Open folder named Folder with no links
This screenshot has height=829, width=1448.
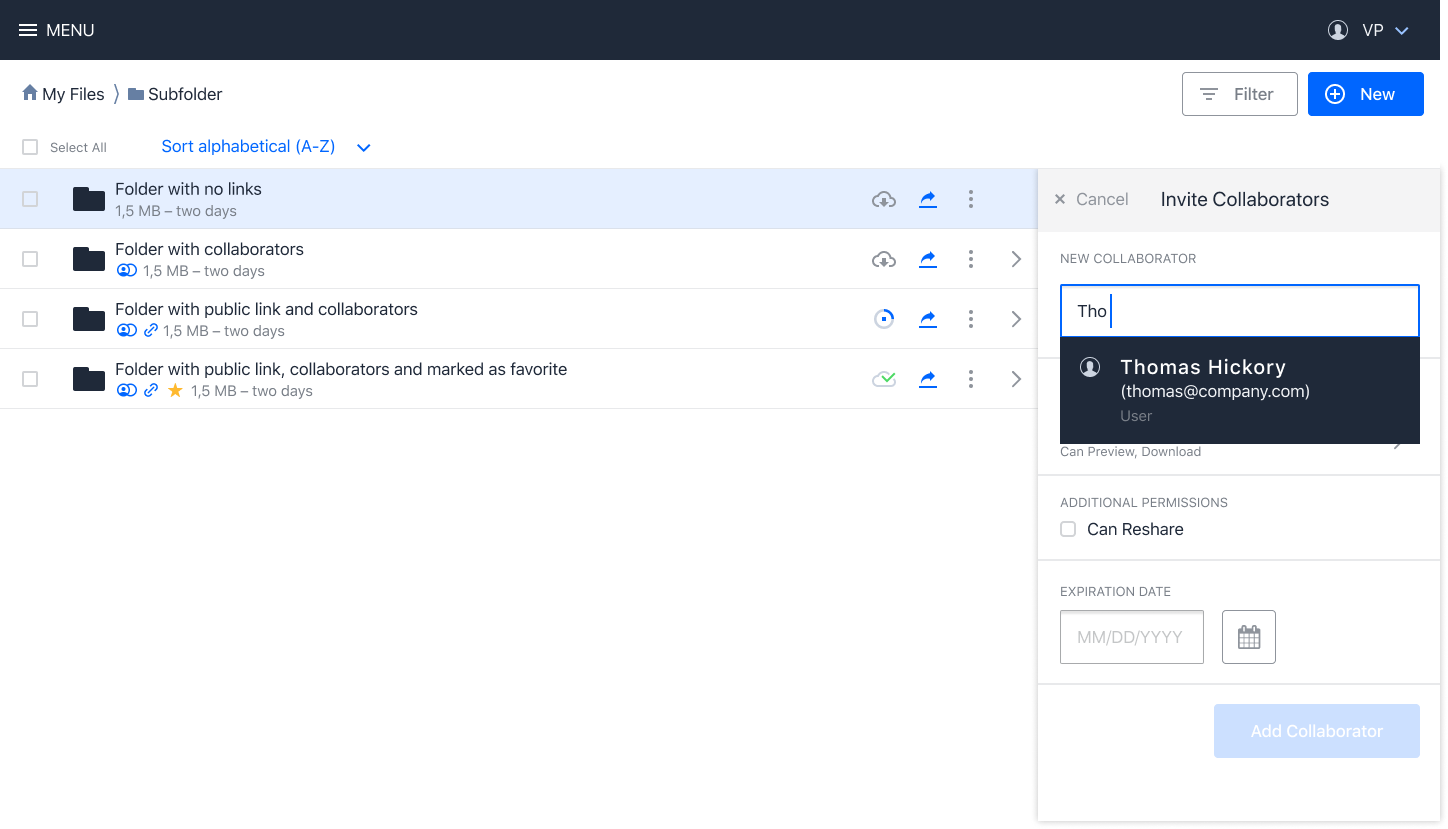[188, 189]
